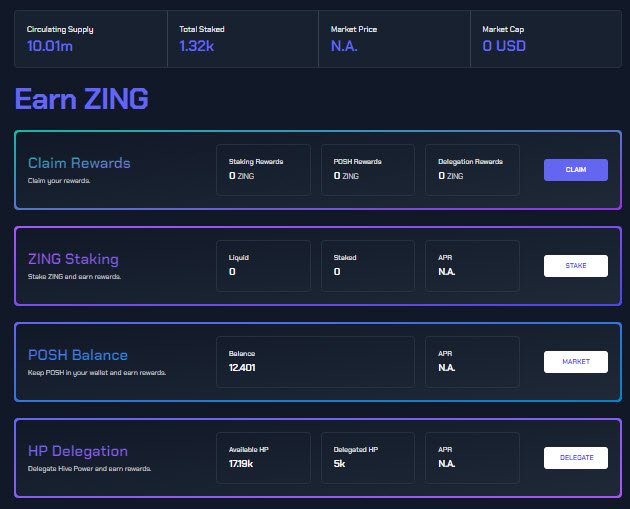This screenshot has height=509, width=630.
Task: Select the POSH balance value 12.401
Action: 242,368
